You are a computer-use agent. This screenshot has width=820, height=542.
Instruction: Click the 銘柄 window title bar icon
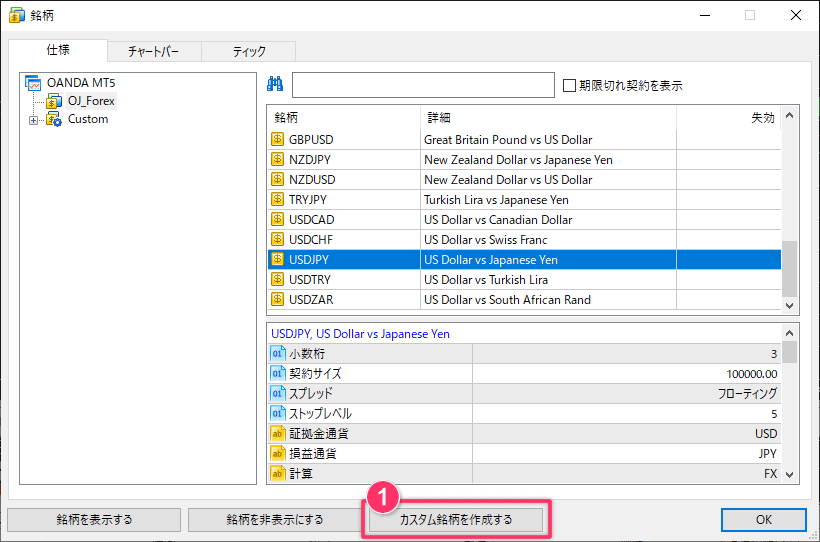point(17,15)
